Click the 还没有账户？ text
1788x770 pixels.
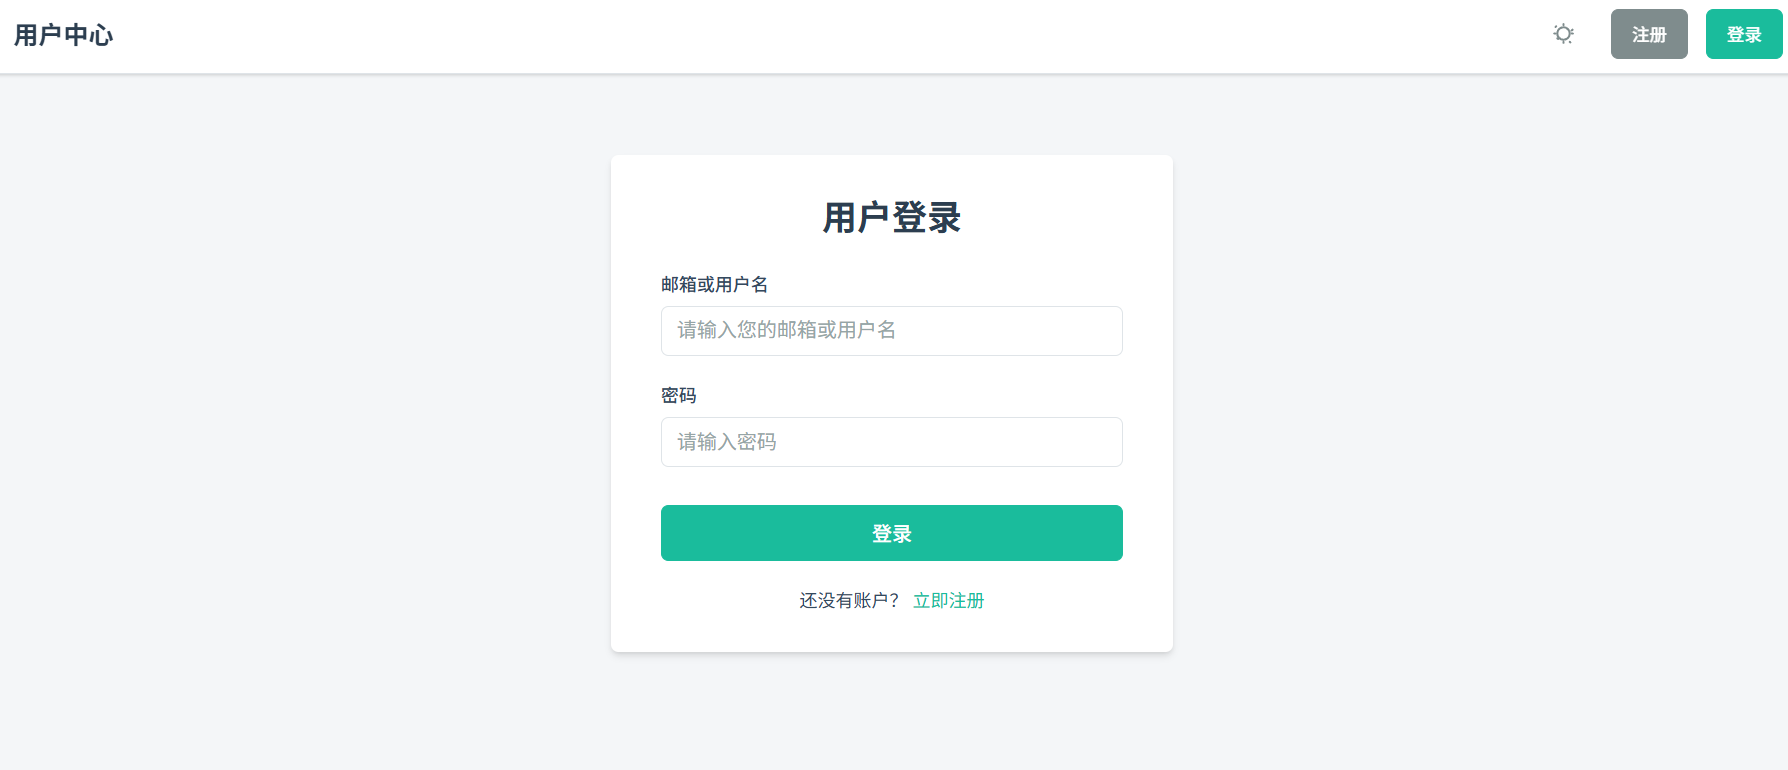849,600
